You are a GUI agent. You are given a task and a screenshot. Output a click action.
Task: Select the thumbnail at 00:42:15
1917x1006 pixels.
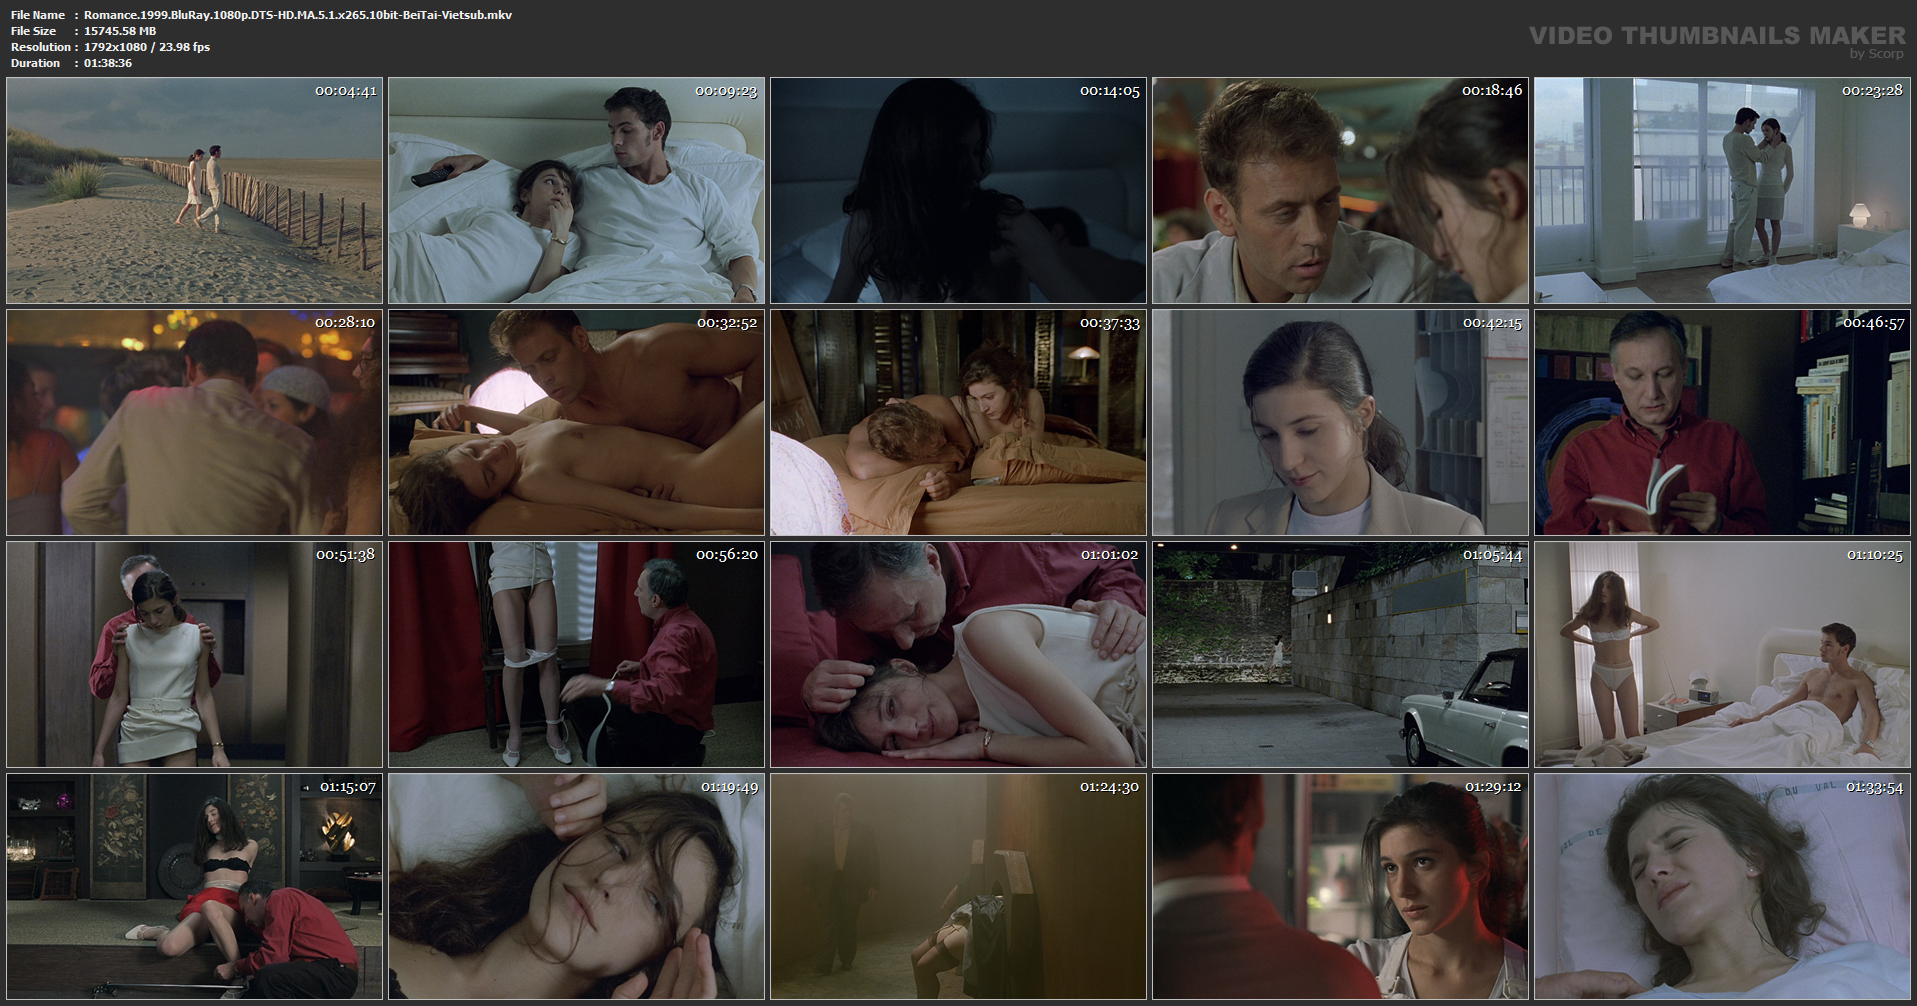pos(1340,422)
